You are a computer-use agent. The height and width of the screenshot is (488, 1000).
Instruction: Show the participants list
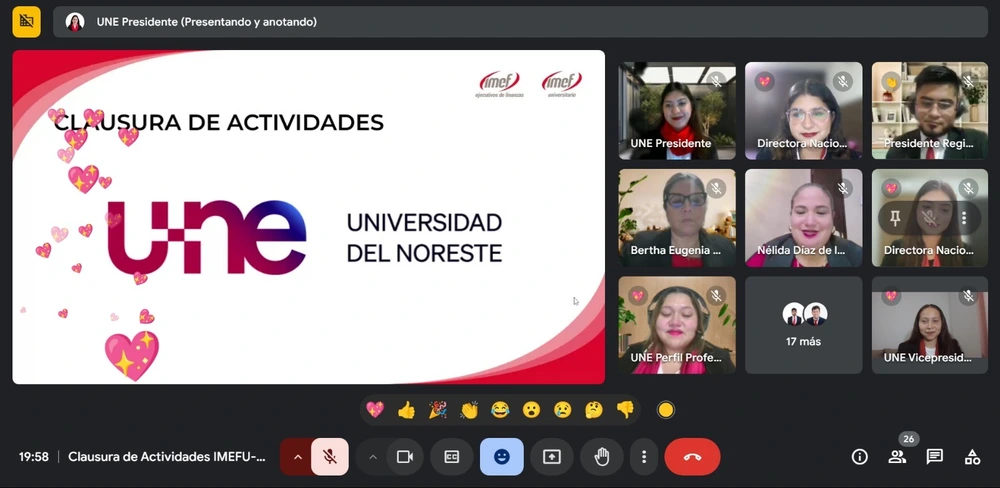point(897,457)
